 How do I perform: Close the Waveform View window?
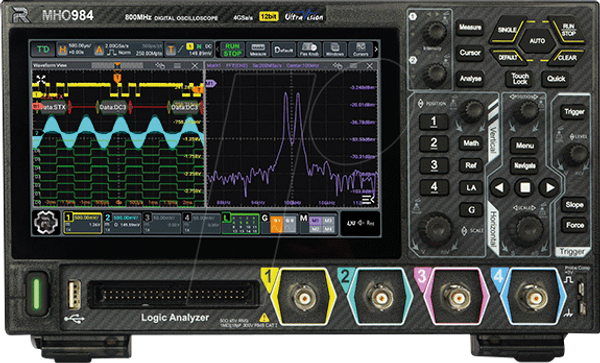[x=195, y=66]
